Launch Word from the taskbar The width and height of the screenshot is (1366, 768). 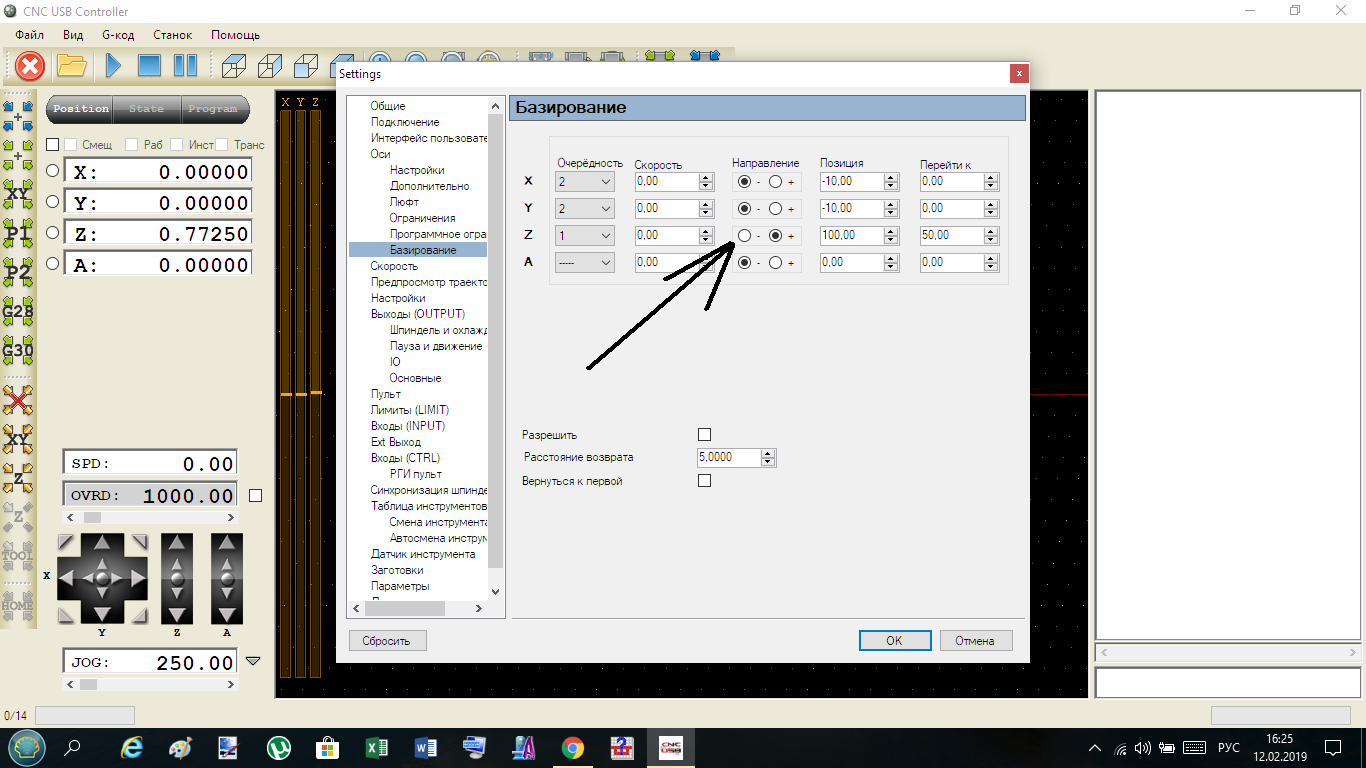point(425,748)
